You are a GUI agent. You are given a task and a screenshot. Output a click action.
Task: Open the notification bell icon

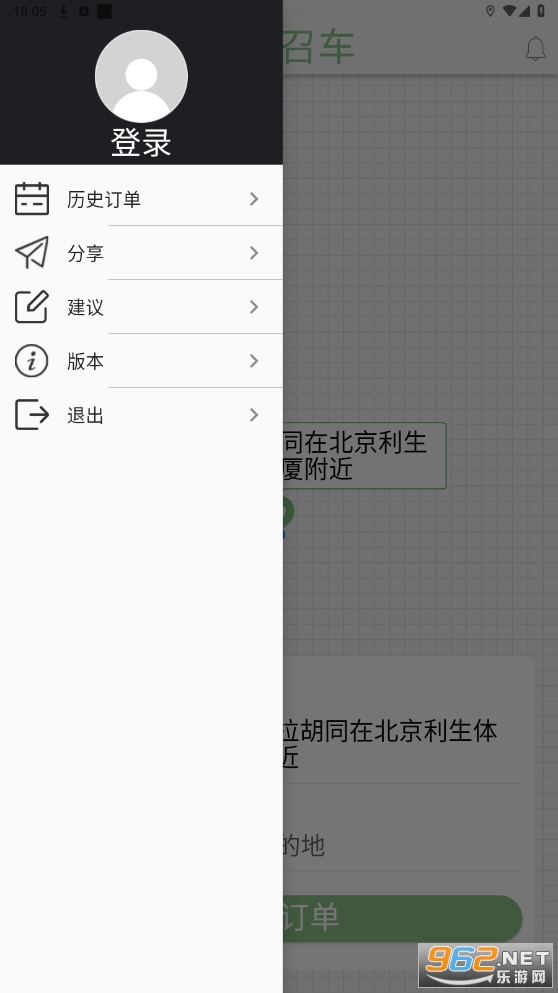pyautogui.click(x=536, y=48)
